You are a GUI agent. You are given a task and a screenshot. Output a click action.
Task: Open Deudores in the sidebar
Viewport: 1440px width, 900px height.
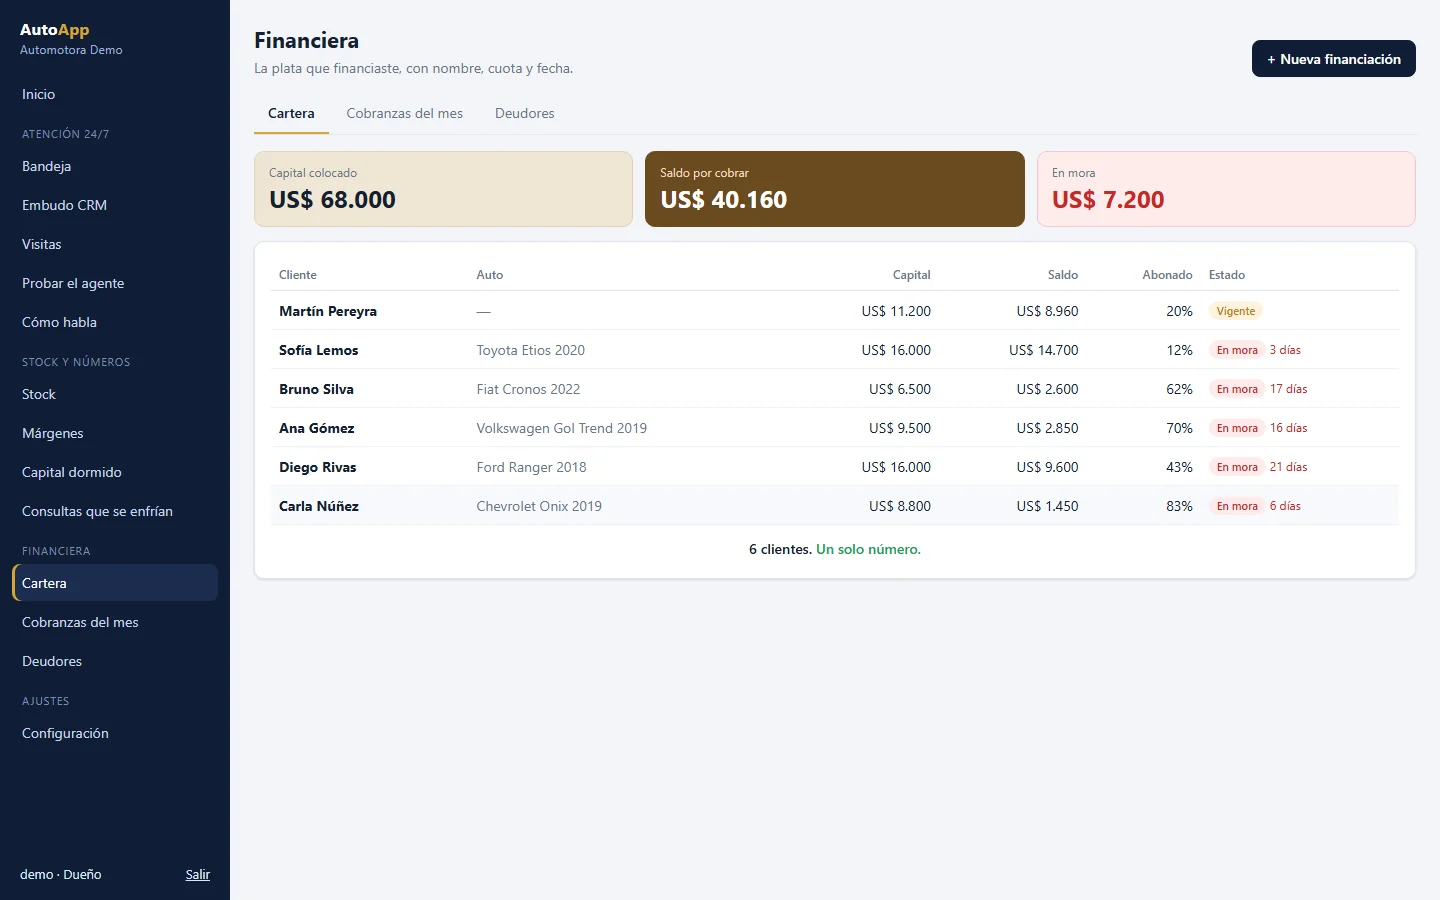115,661
